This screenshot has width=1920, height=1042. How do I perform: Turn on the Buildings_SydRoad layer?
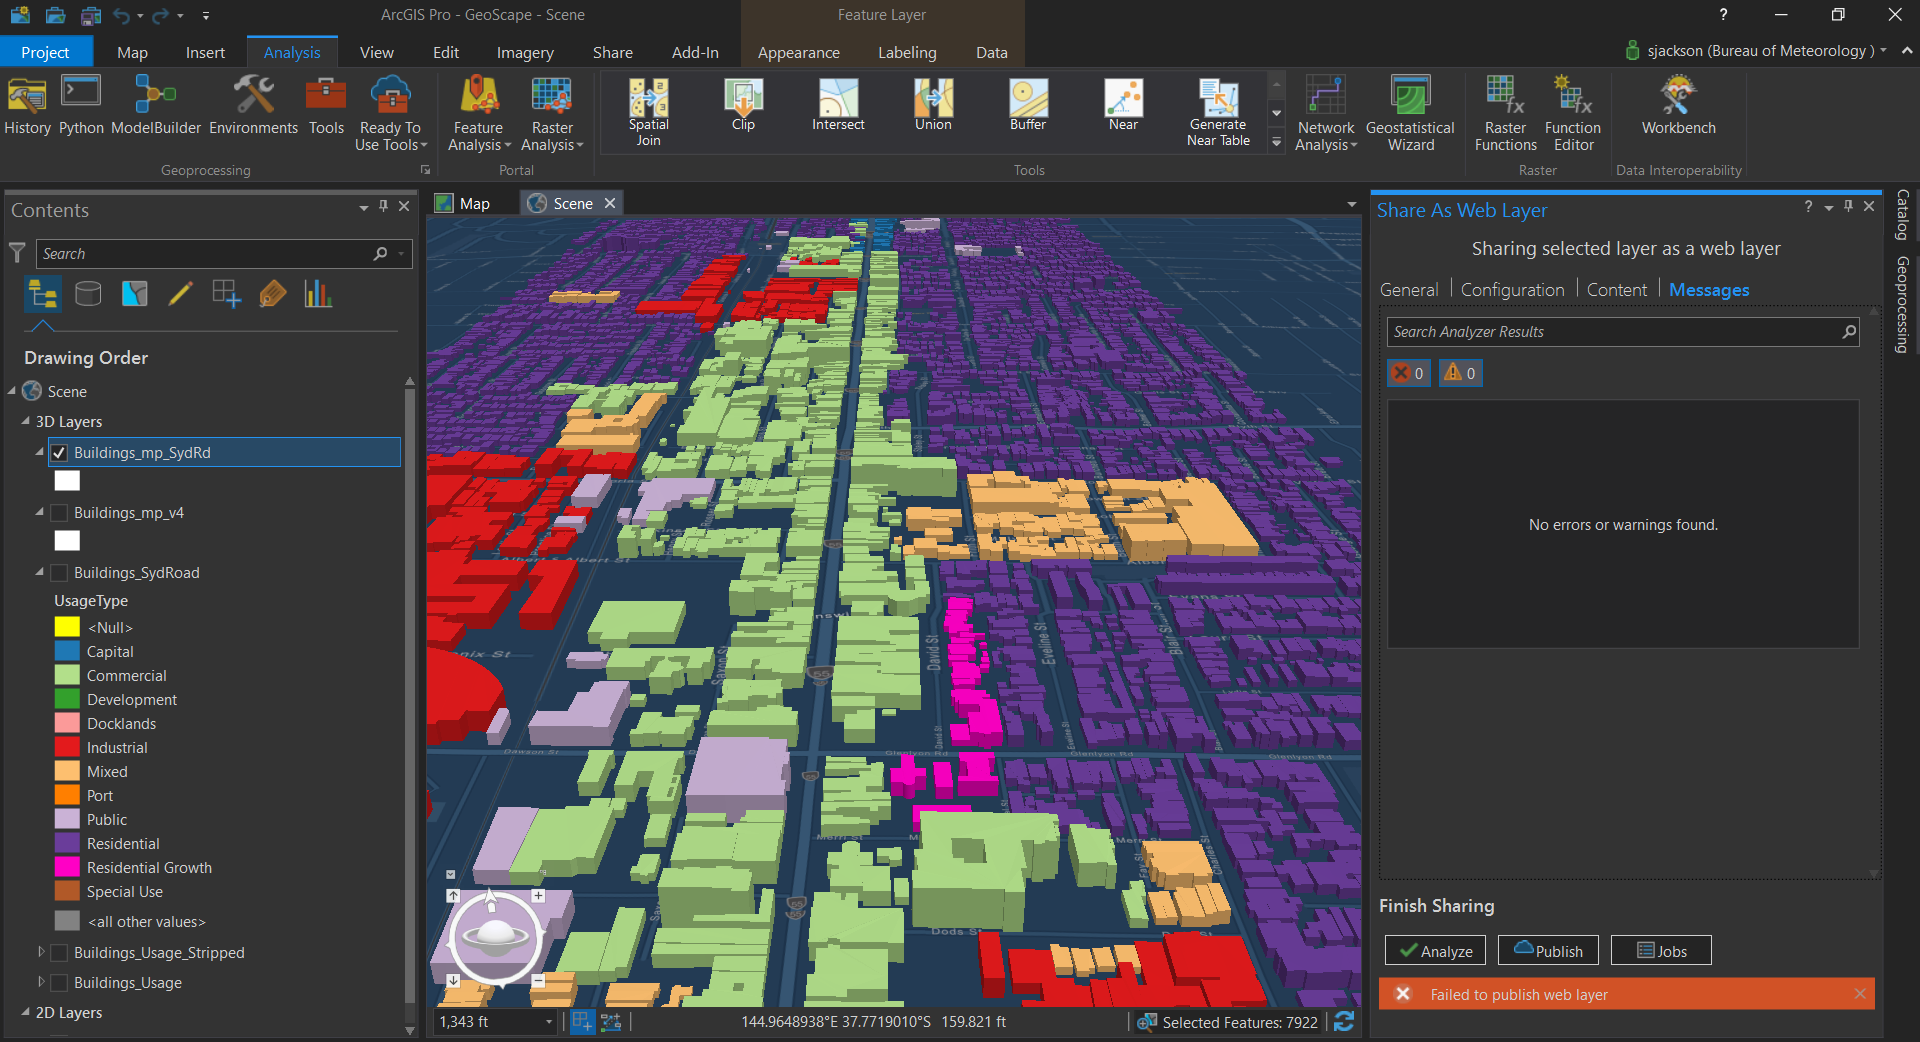(x=60, y=573)
